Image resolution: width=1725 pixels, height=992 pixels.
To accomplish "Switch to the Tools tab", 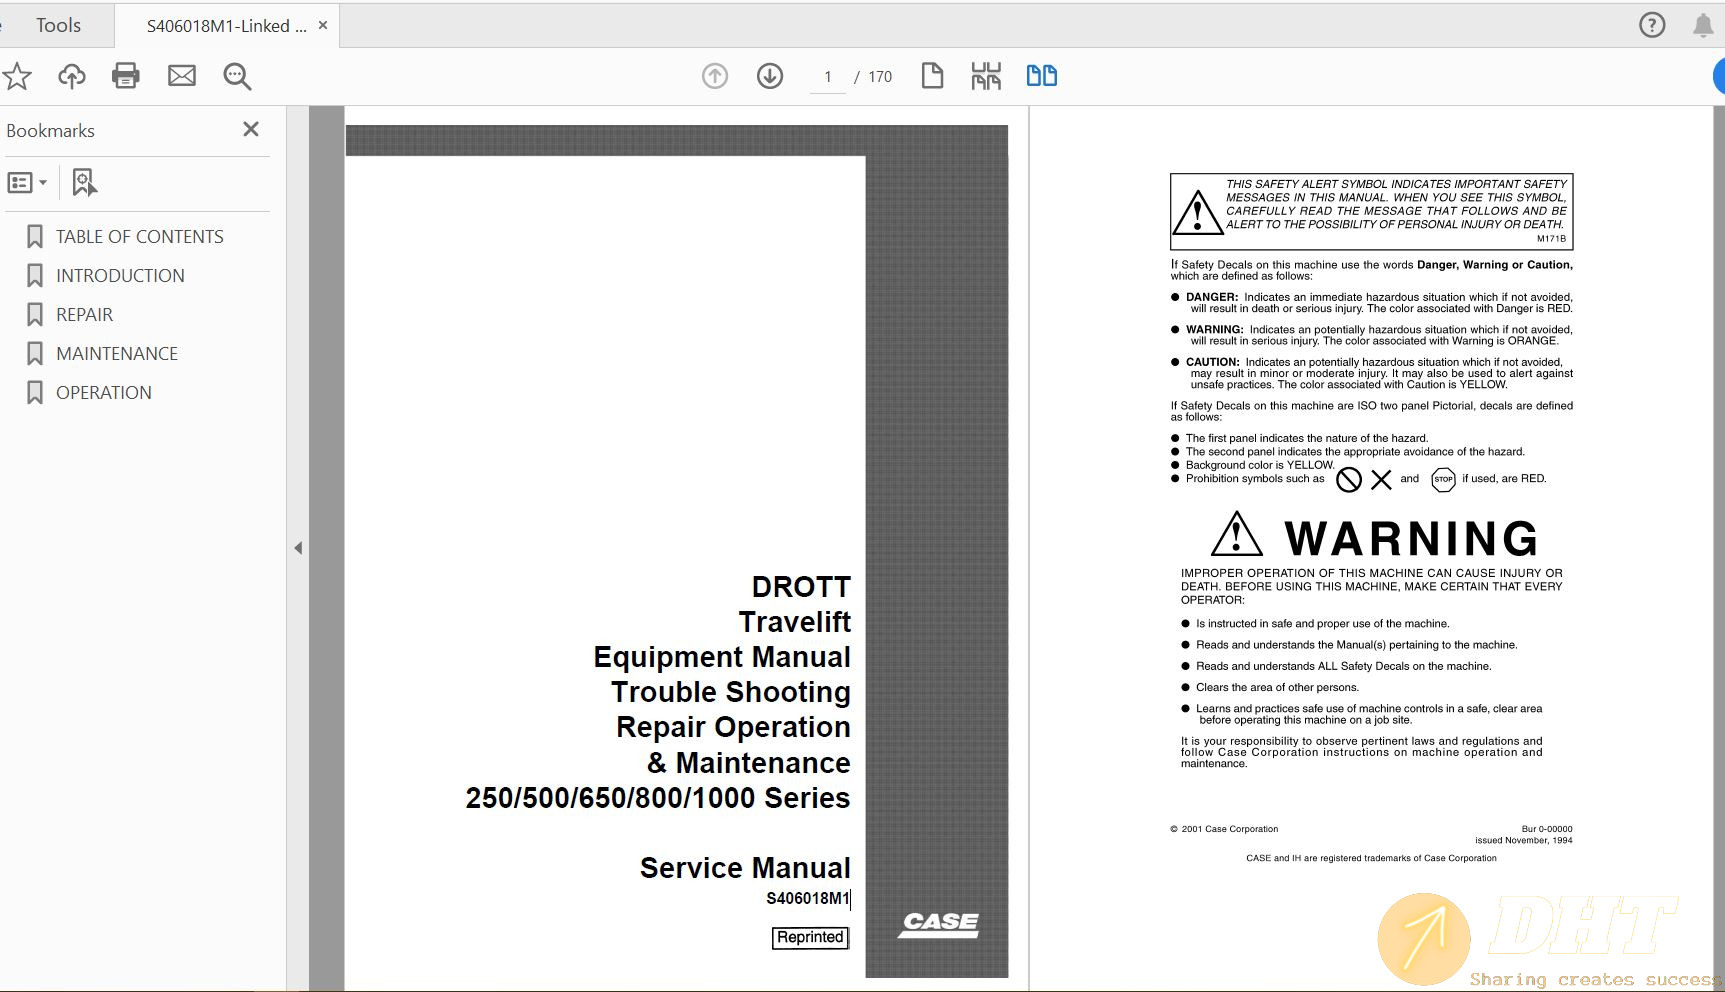I will tap(57, 25).
